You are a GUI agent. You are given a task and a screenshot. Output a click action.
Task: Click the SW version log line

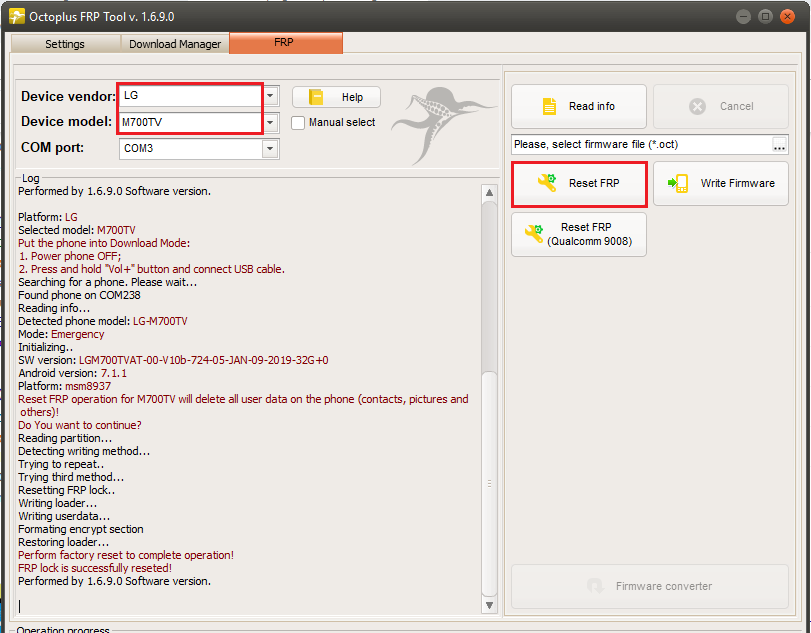(x=173, y=360)
